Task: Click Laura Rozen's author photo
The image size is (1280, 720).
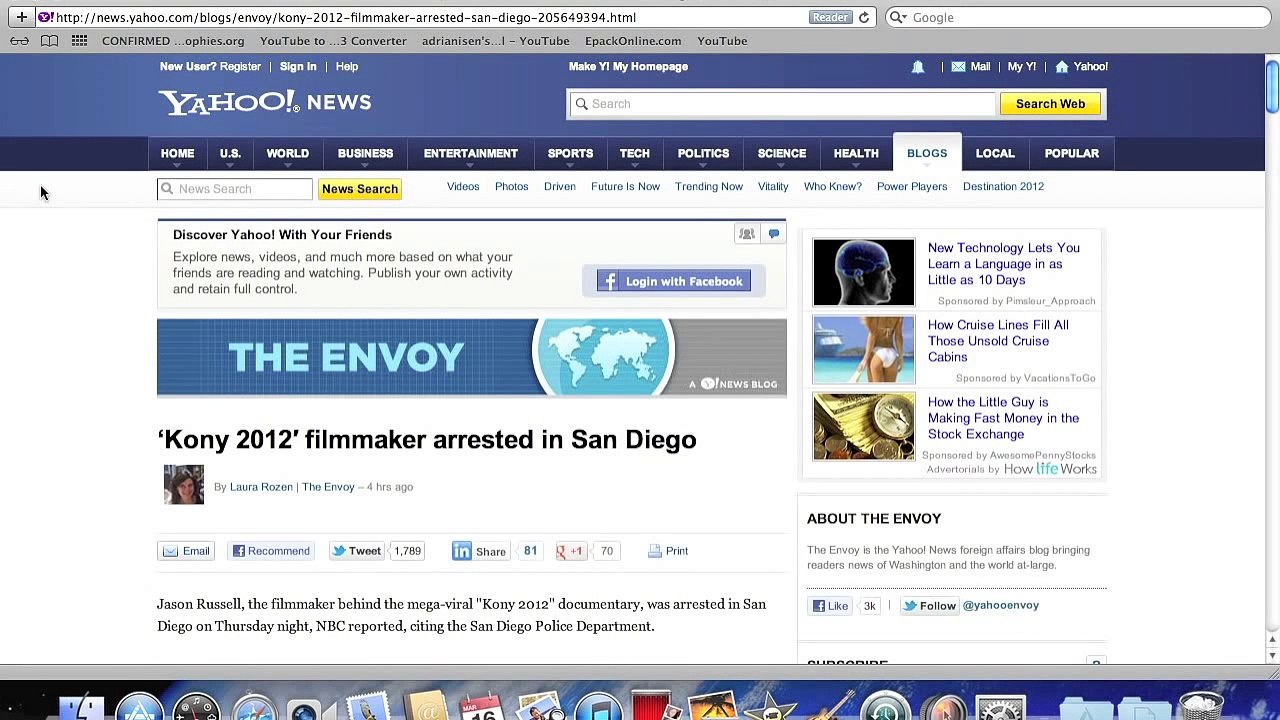Action: point(184,485)
